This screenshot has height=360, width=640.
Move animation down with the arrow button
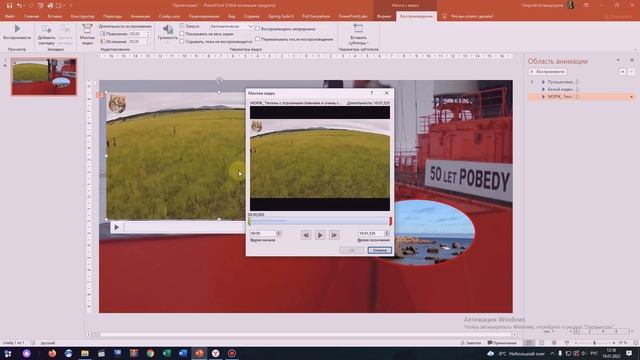pos(631,72)
